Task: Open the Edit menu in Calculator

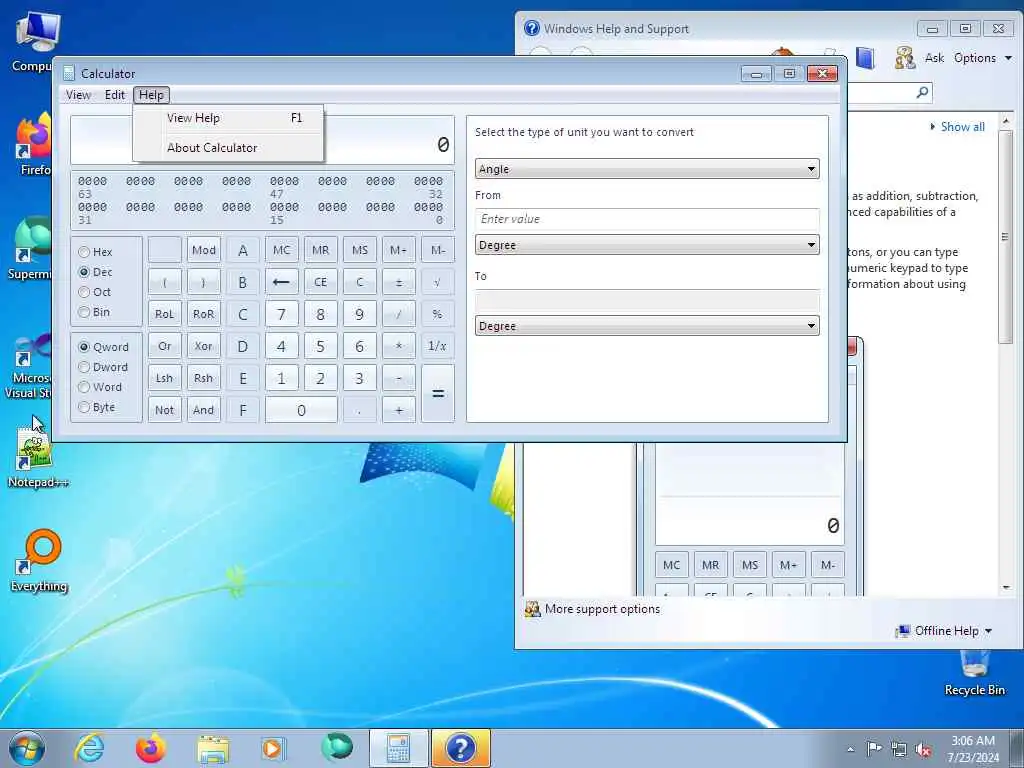Action: [x=114, y=95]
